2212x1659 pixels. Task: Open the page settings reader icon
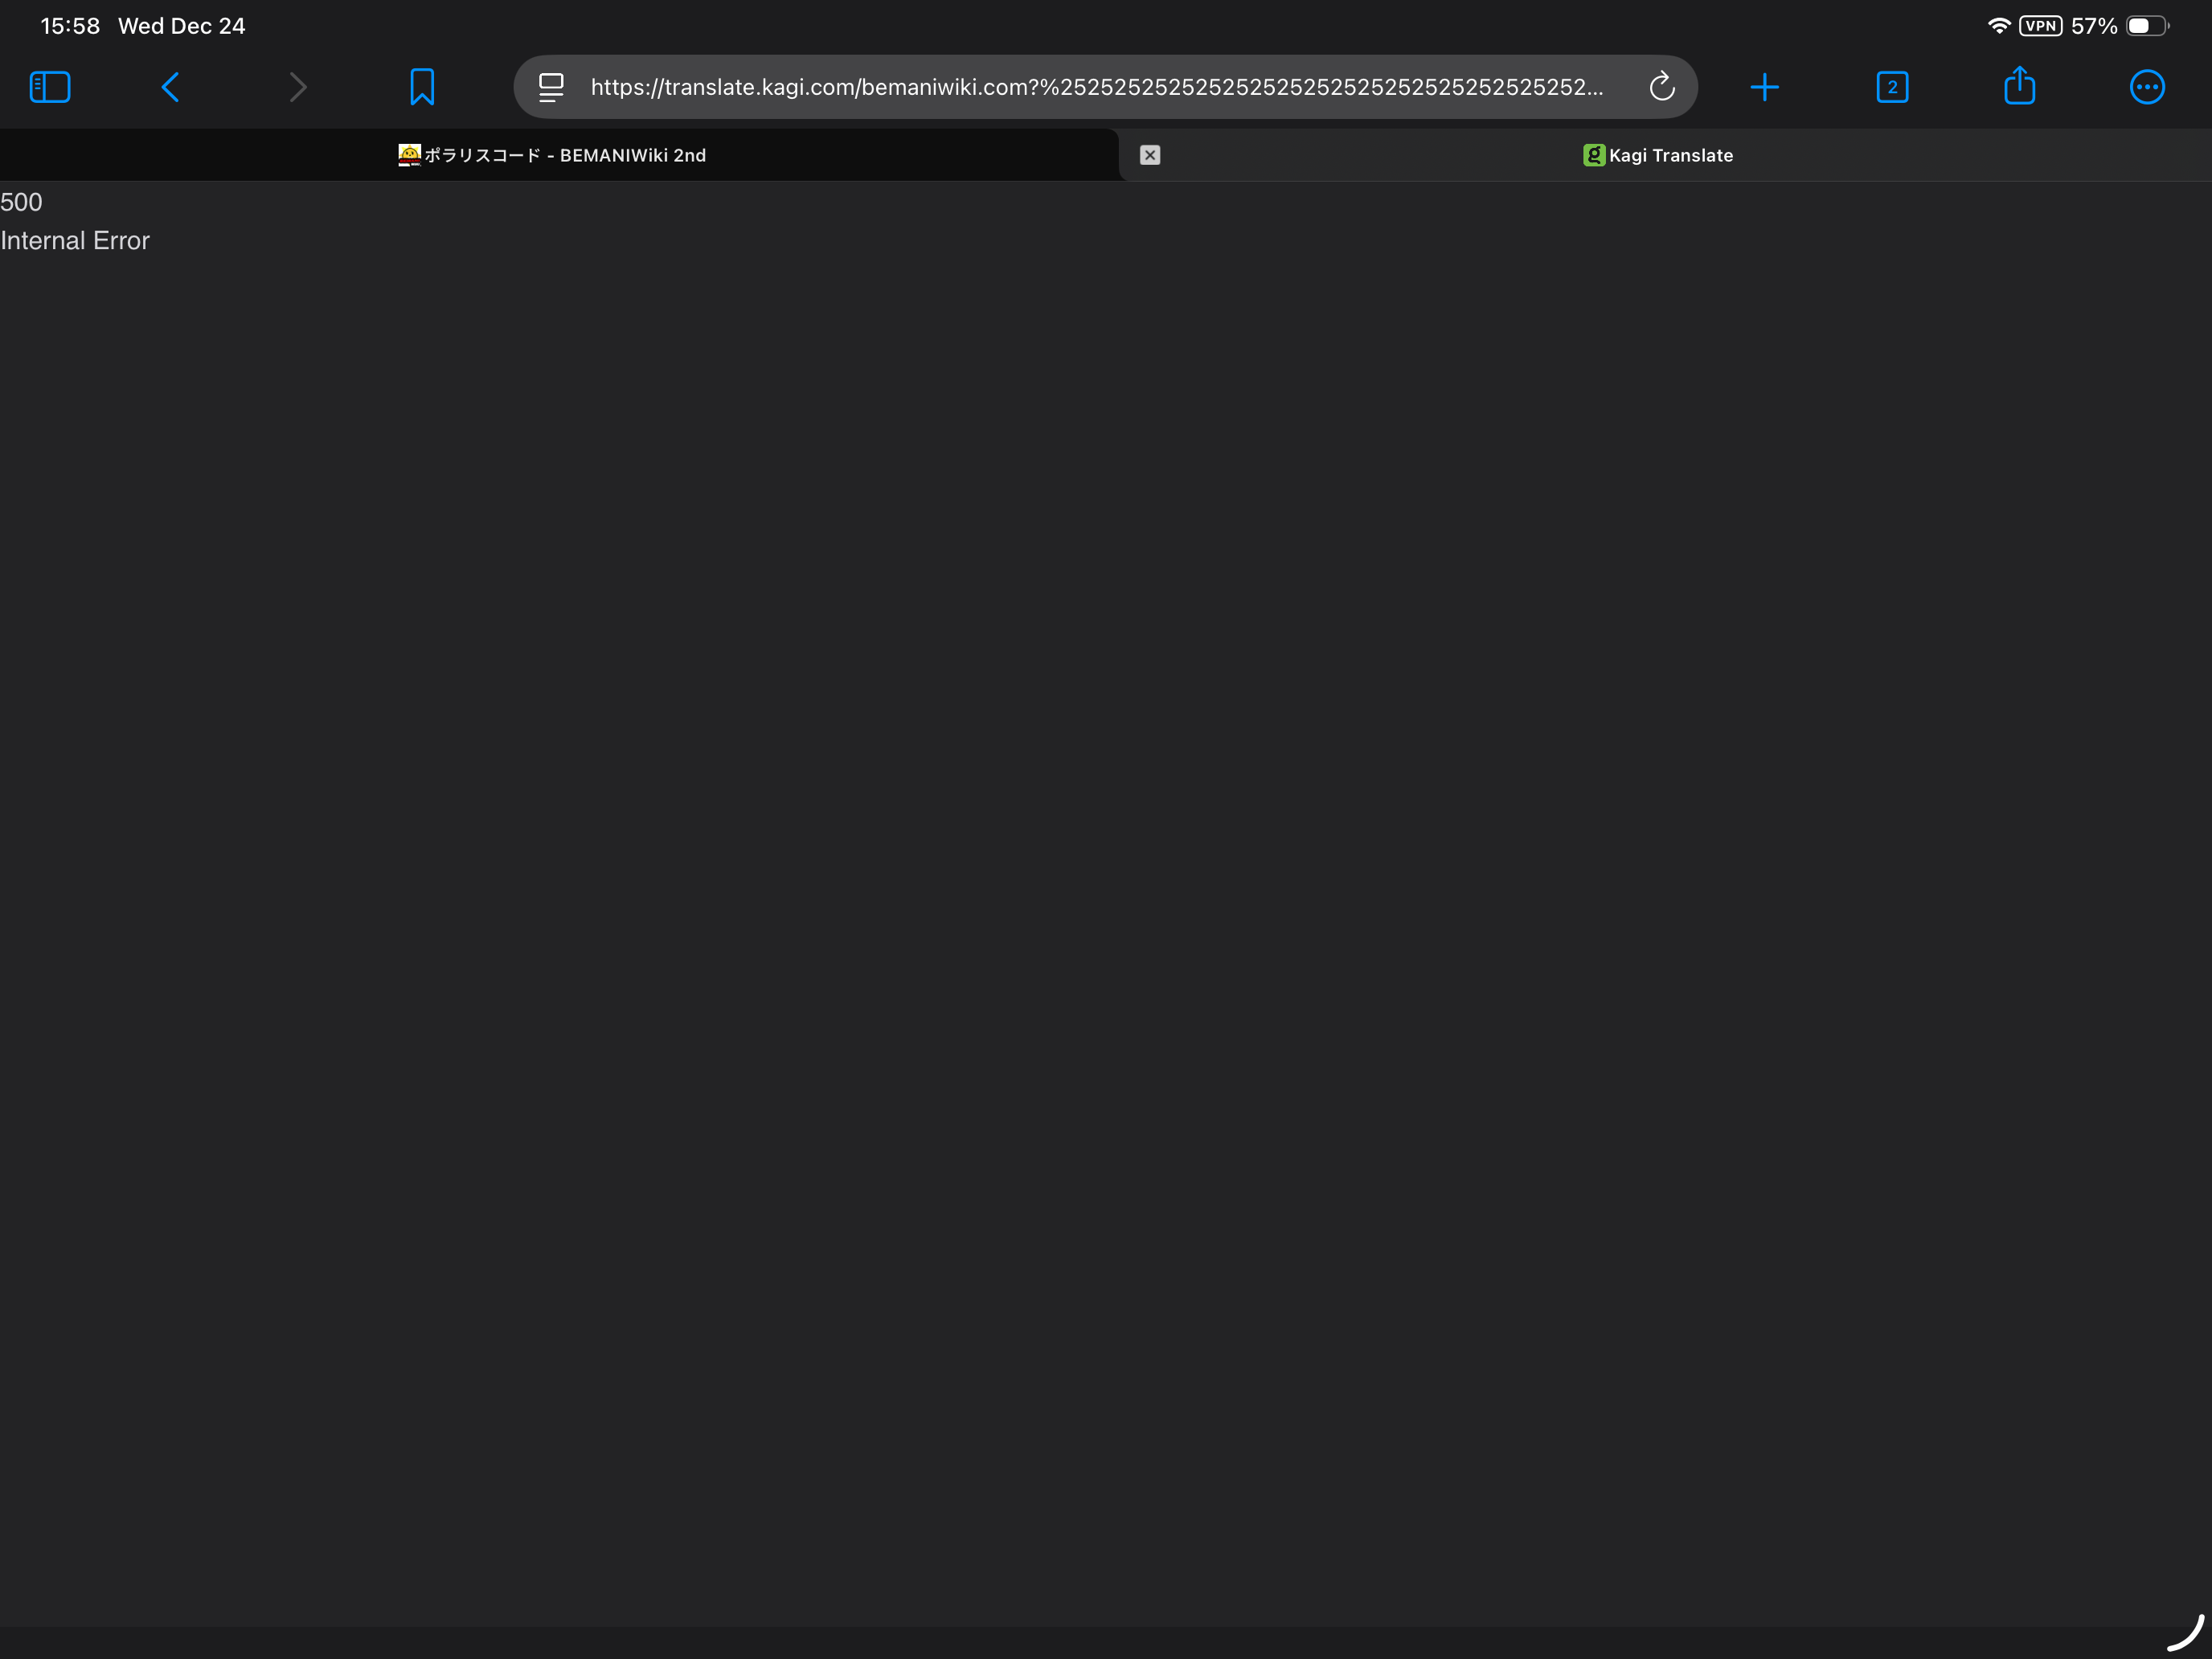(x=551, y=87)
